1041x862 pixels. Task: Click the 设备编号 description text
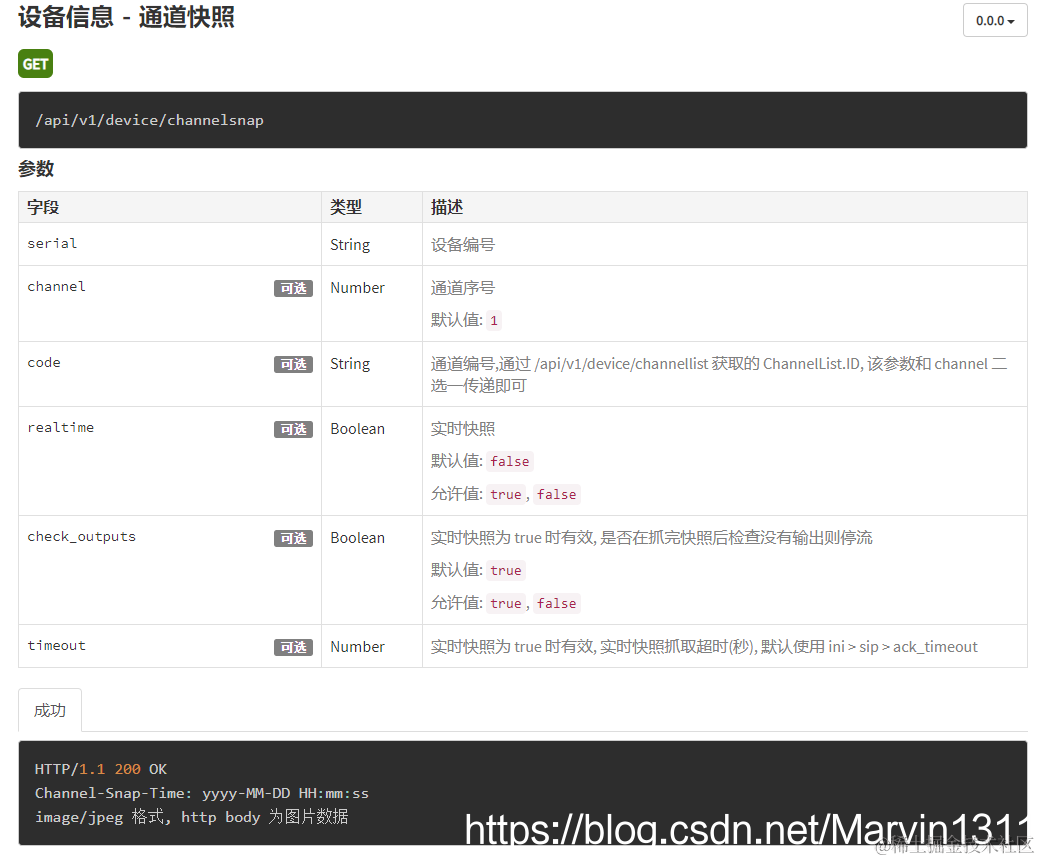coord(463,245)
